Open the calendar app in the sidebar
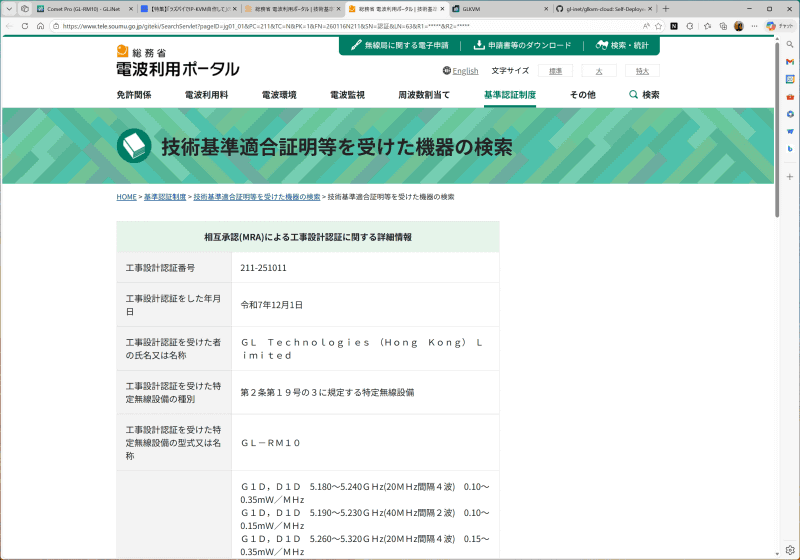 pyautogui.click(x=790, y=79)
